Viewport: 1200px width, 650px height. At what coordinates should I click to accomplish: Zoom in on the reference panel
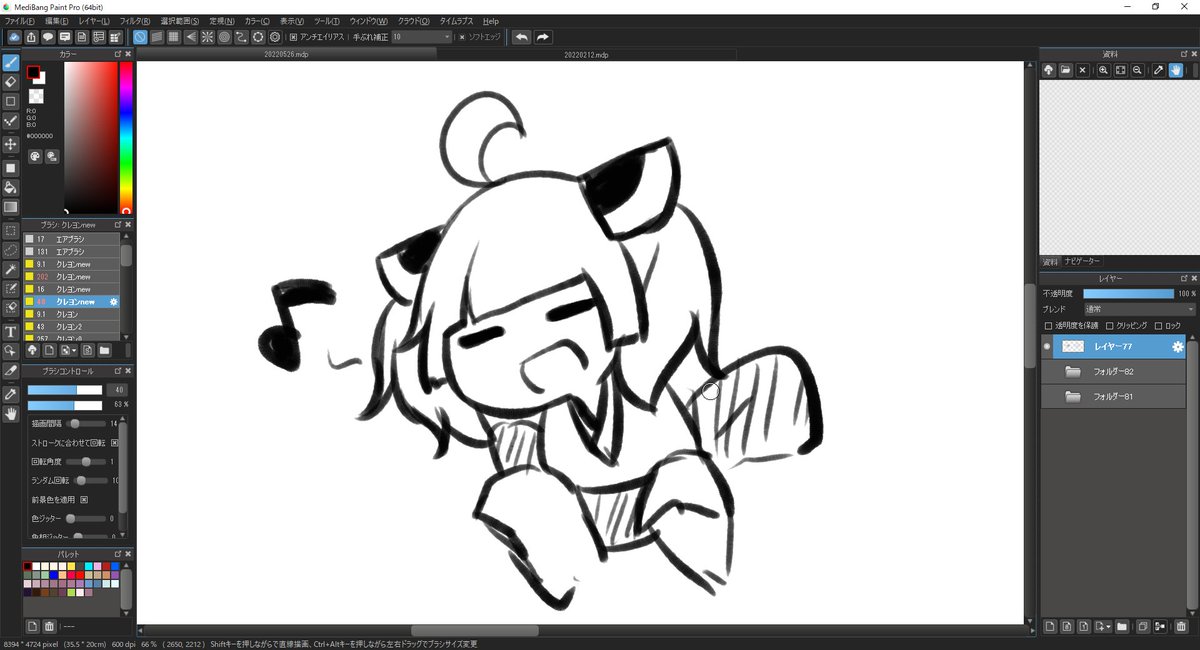[1103, 70]
